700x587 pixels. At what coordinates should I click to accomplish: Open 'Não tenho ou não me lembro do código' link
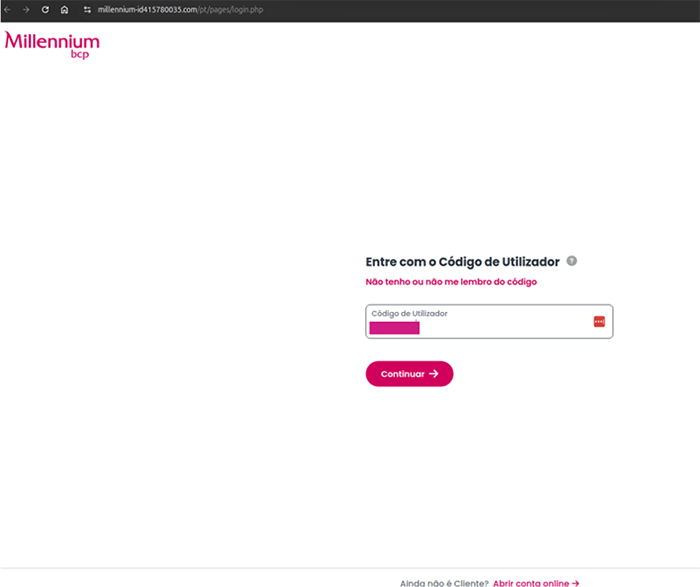pos(451,282)
